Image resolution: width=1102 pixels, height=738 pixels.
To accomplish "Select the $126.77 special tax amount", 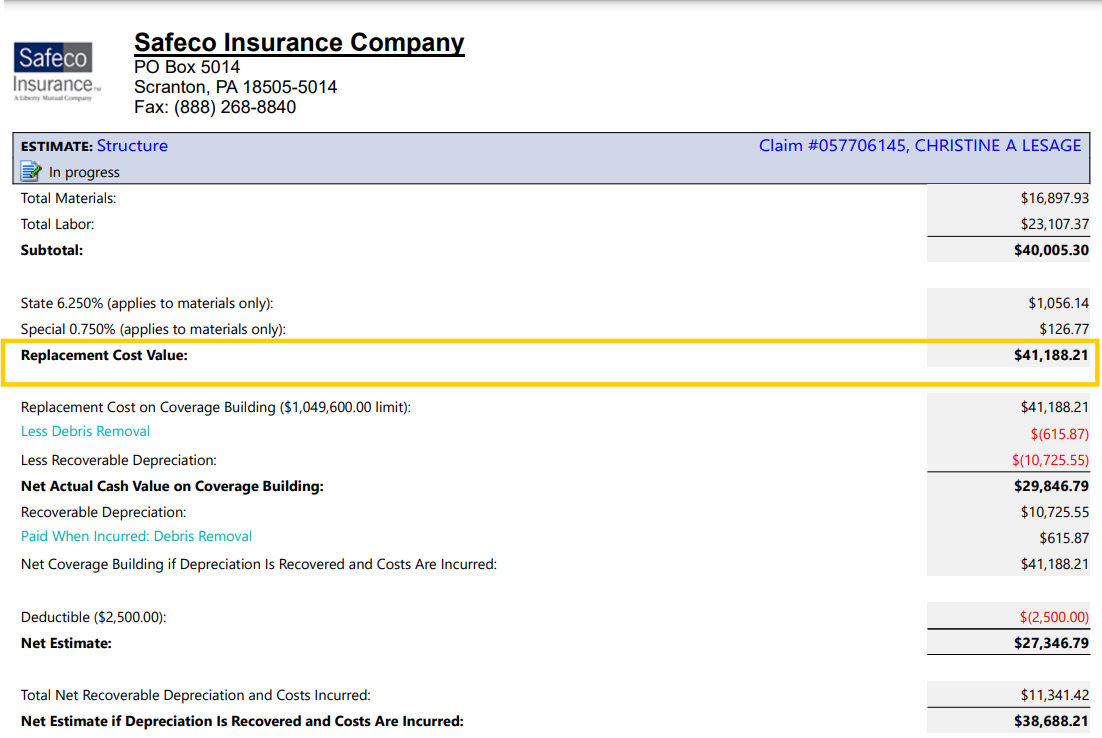I will pos(1064,329).
